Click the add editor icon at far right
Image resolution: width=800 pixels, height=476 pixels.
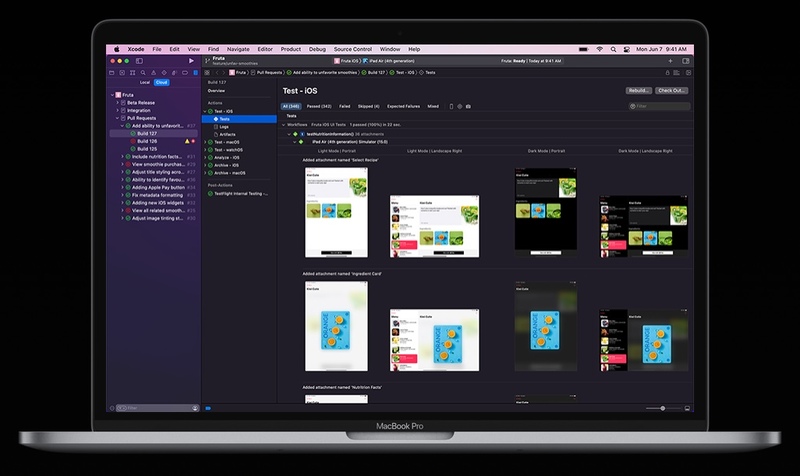click(688, 72)
